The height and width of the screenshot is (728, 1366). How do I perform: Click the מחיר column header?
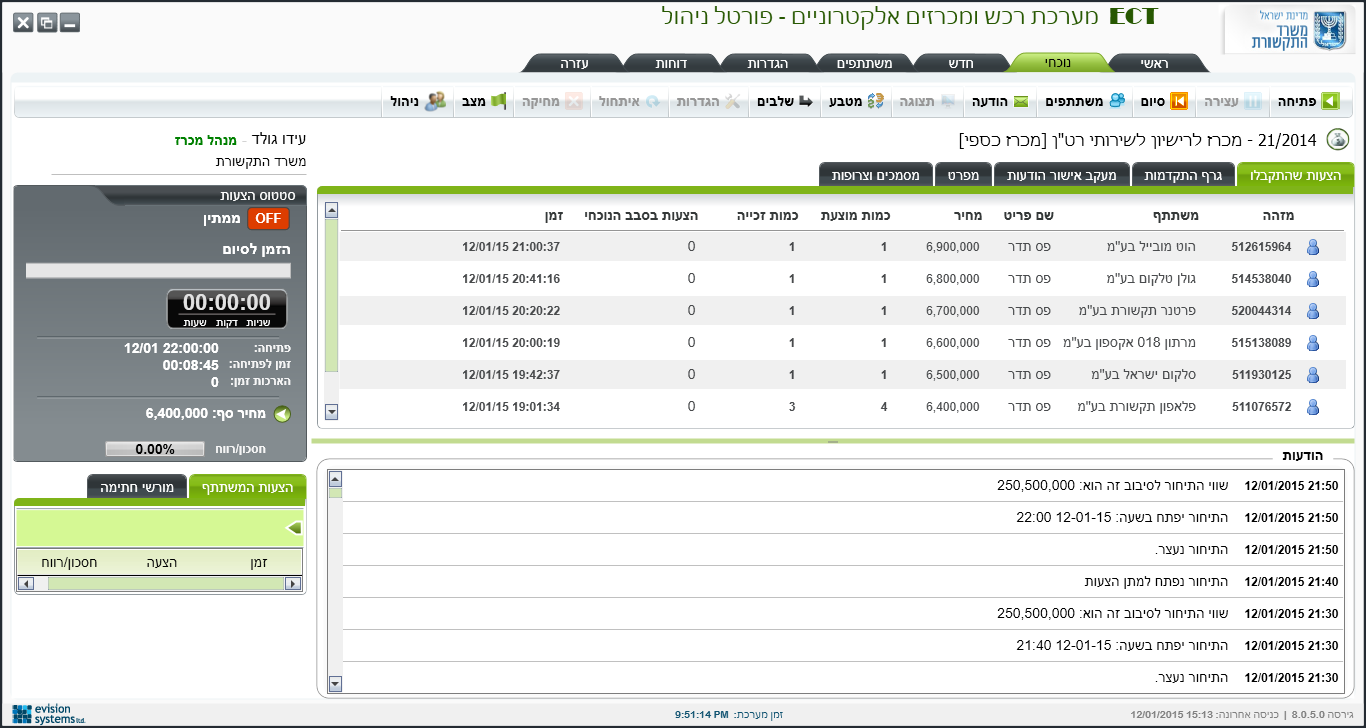click(x=967, y=215)
